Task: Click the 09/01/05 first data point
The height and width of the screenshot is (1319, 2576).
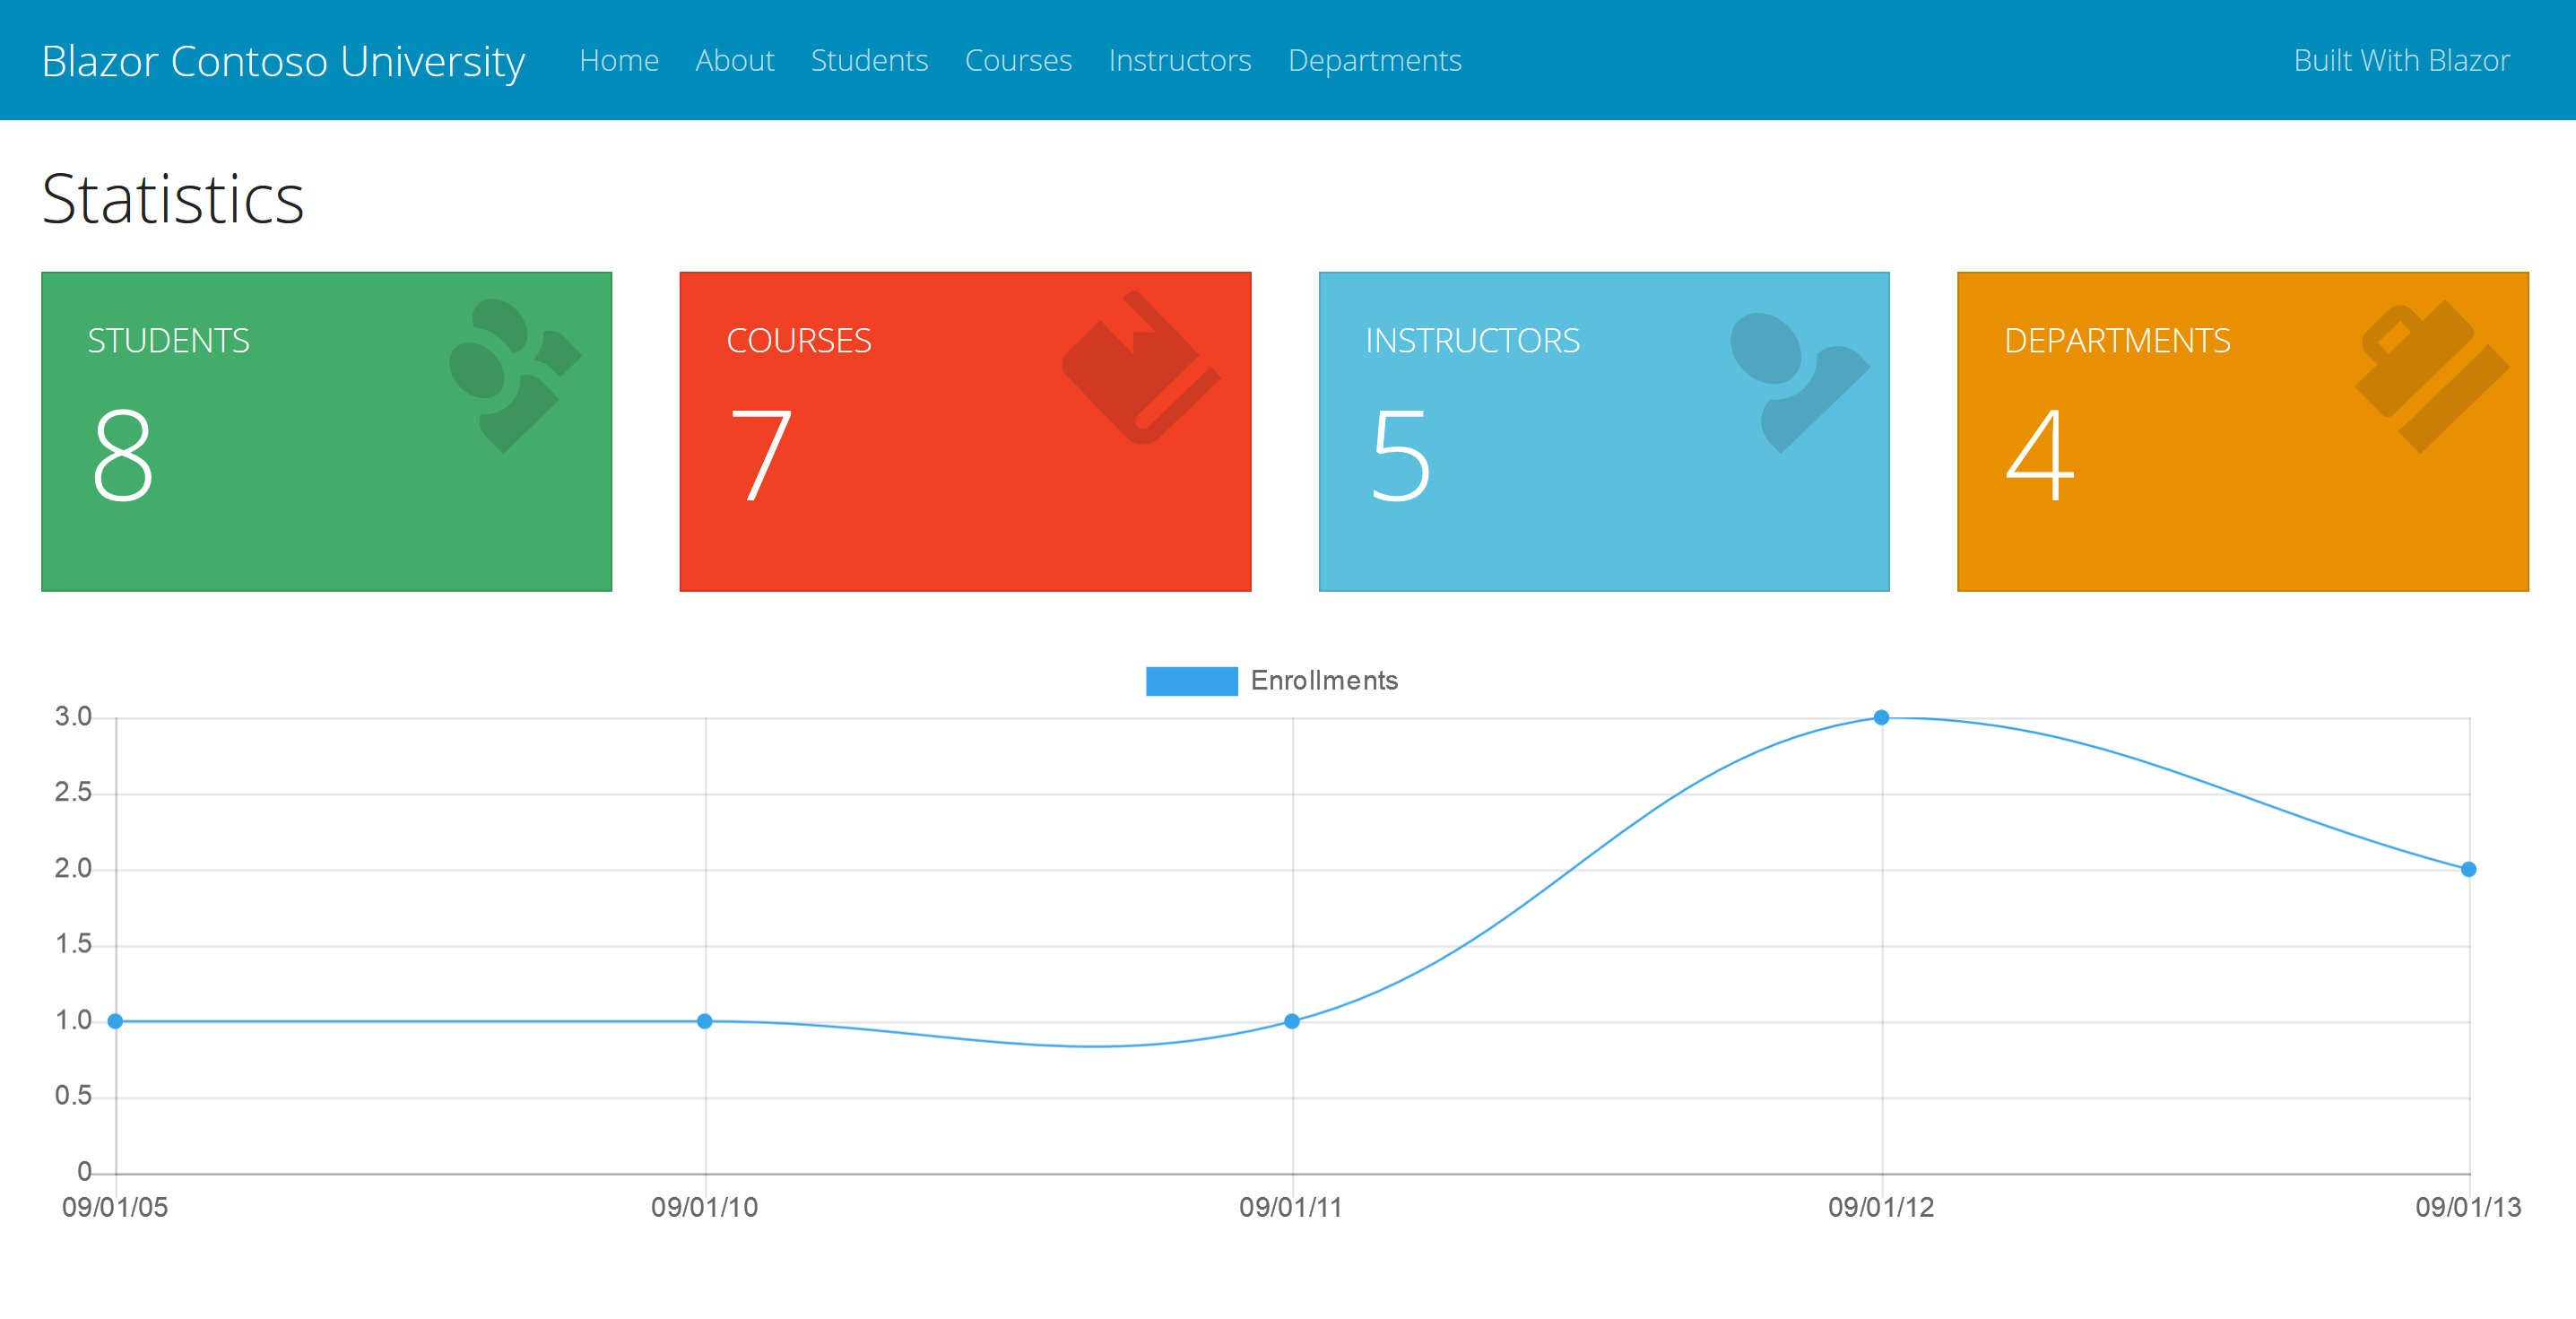Action: (x=116, y=1021)
